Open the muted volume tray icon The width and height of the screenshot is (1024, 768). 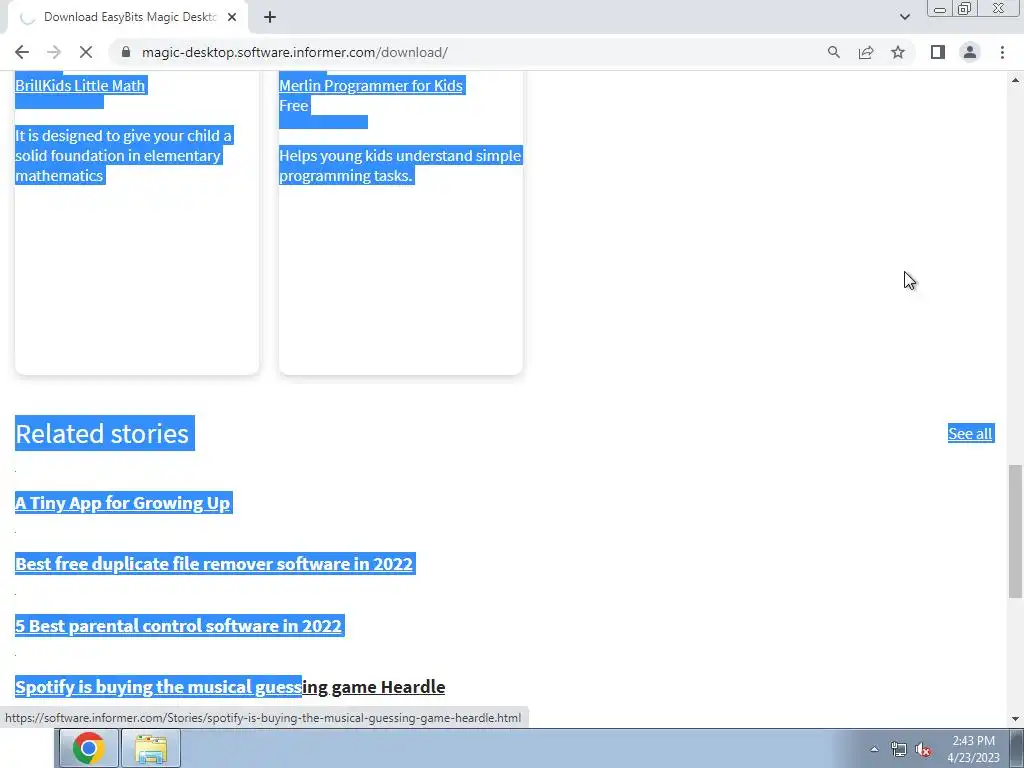coord(923,749)
